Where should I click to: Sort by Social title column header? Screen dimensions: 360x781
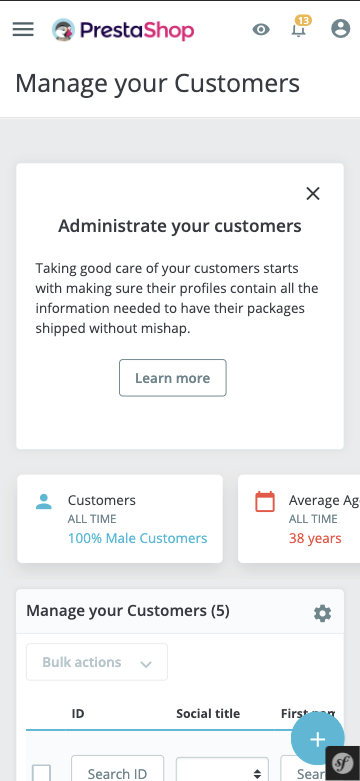click(208, 713)
